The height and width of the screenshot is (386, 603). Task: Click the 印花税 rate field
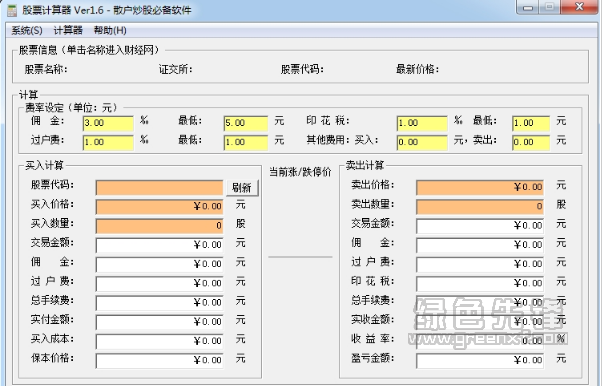(x=422, y=123)
